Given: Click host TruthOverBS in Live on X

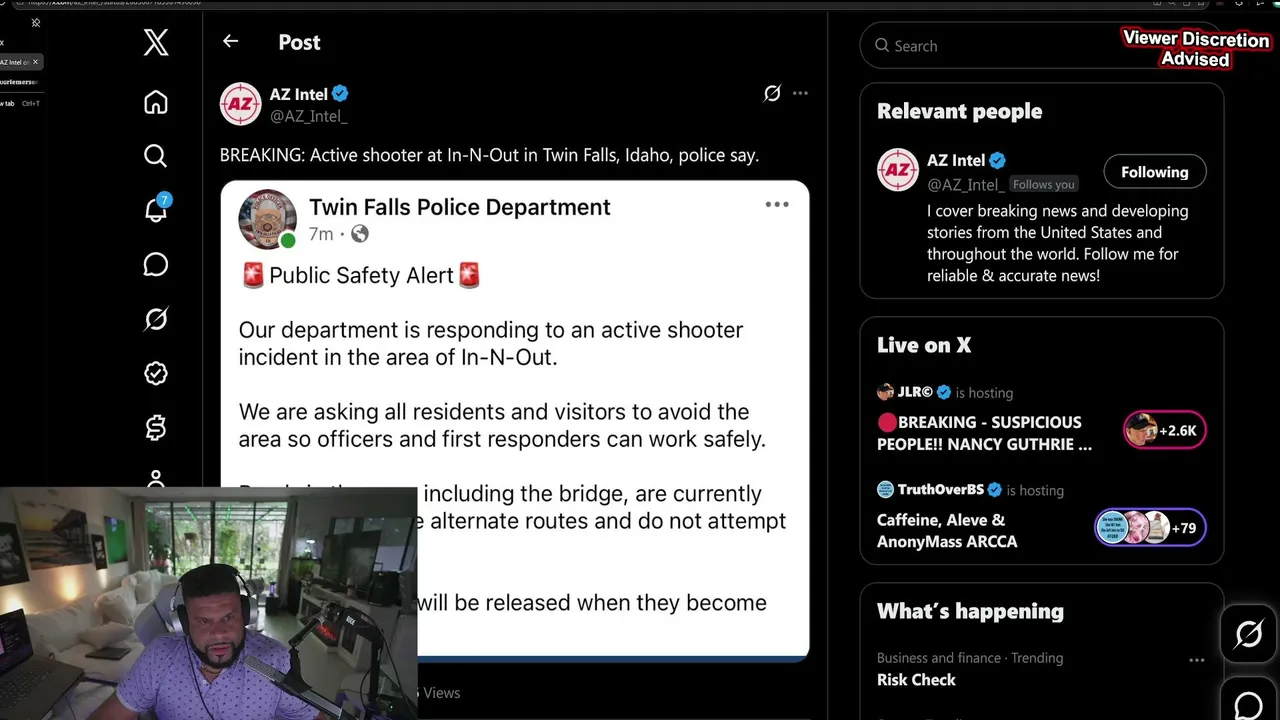Looking at the screenshot, I should (940, 490).
